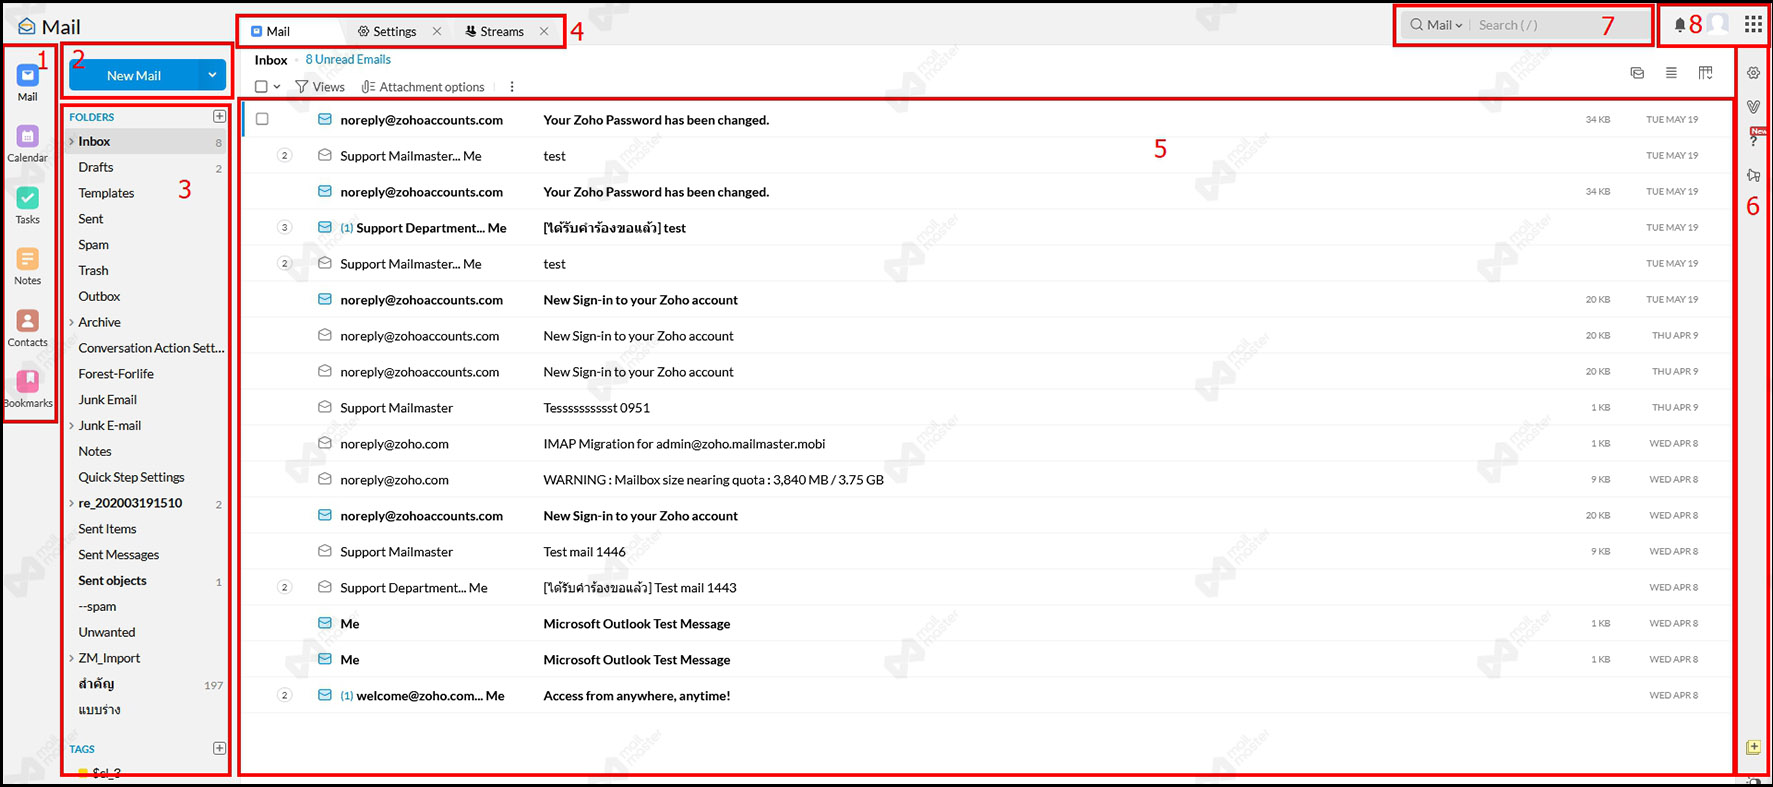Expand the Inbox folder chevron
This screenshot has height=787, width=1773.
71,142
